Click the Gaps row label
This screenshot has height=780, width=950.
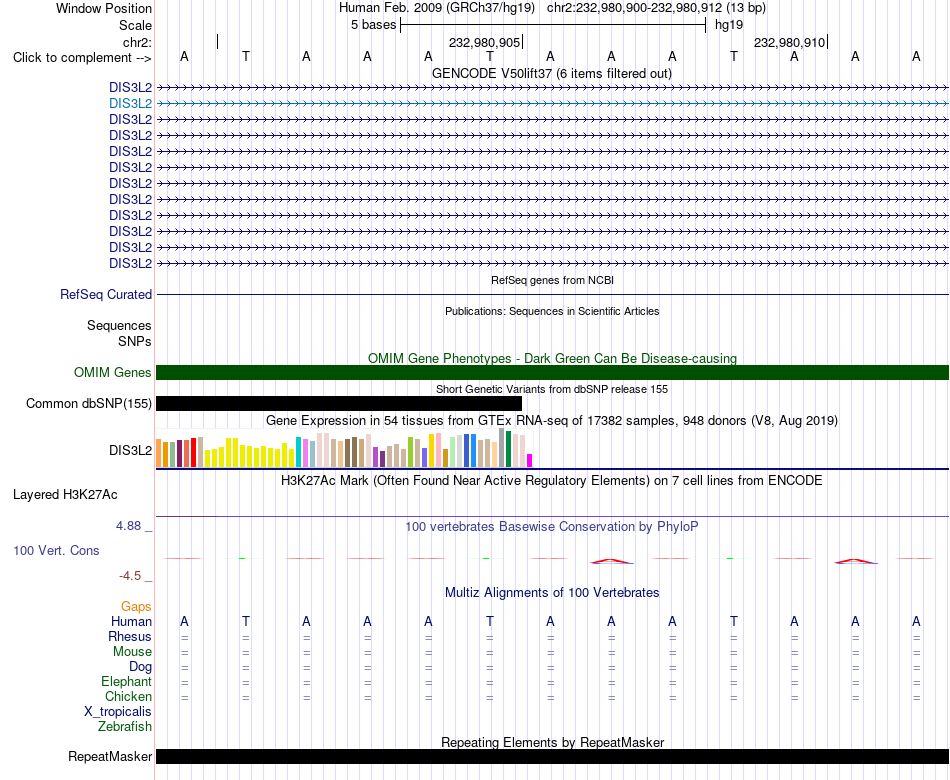(136, 607)
